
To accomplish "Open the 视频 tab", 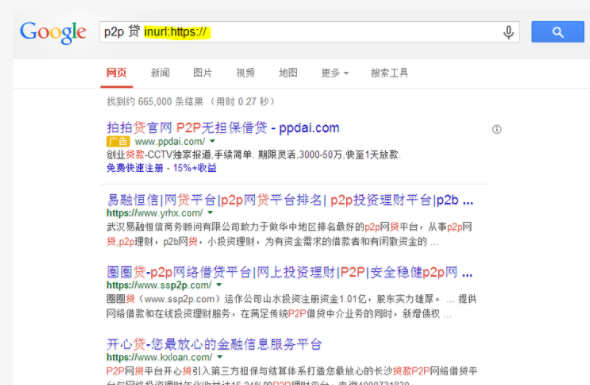I will (x=245, y=73).
